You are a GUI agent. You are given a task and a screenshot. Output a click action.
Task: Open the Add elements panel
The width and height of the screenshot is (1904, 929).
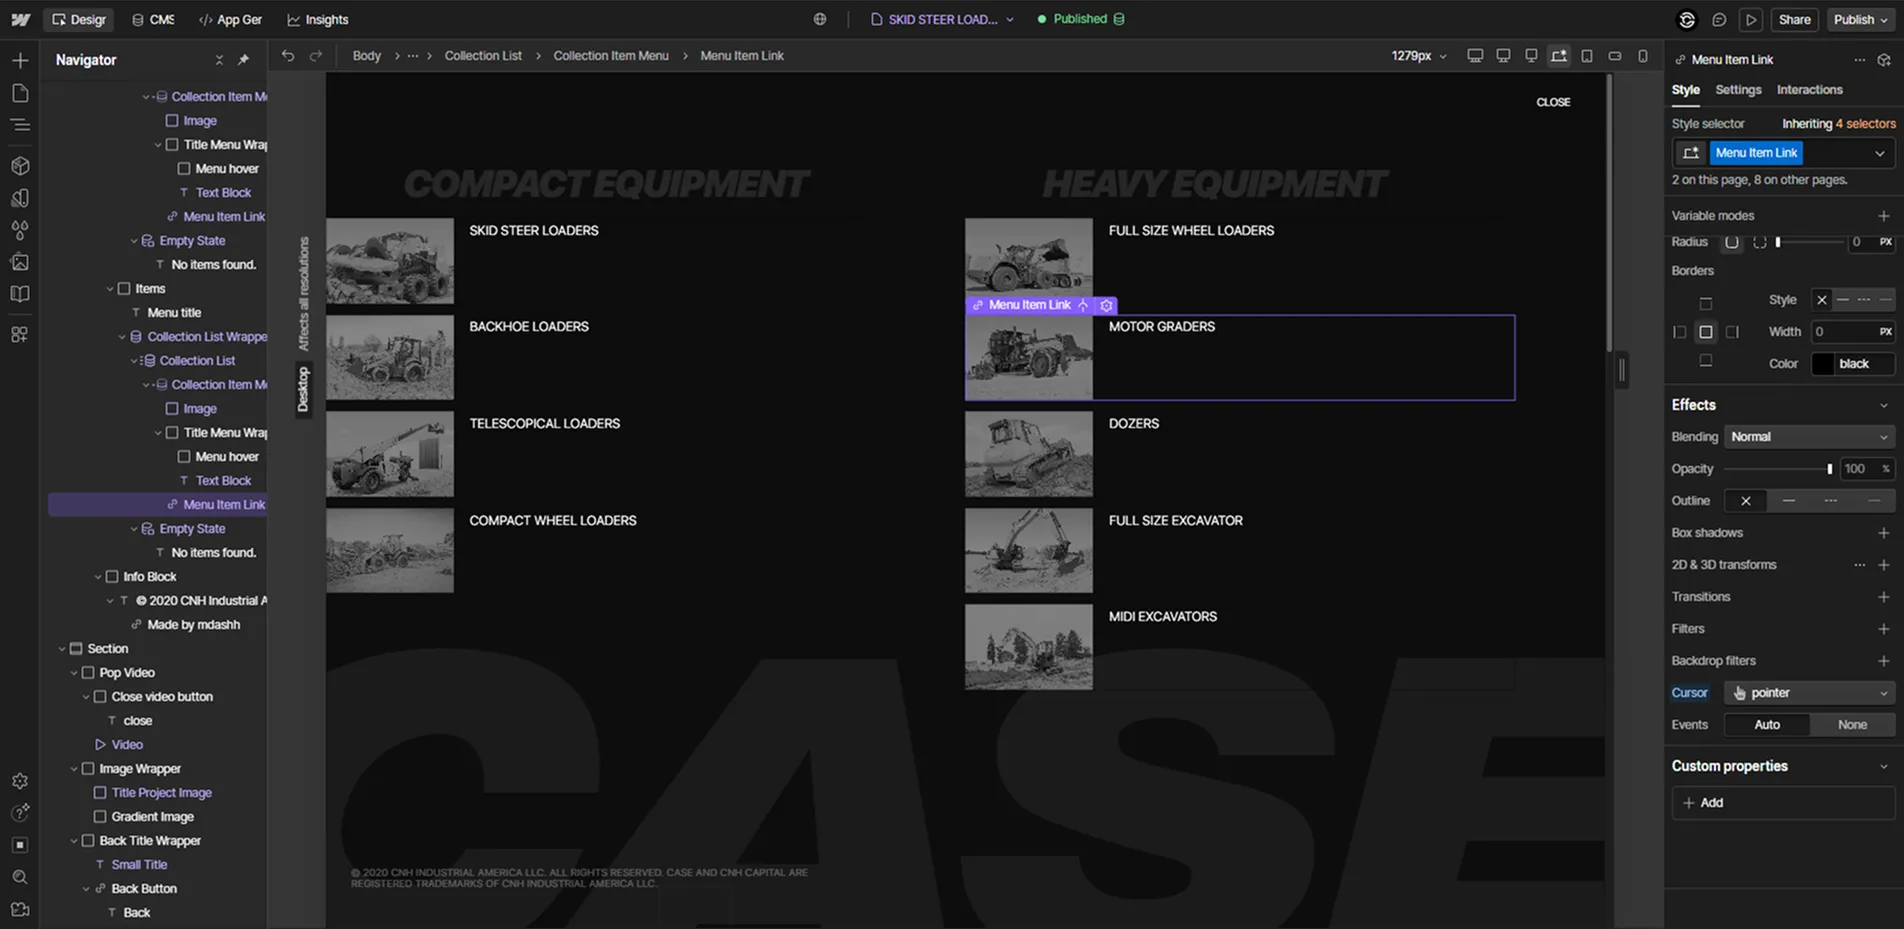(20, 61)
